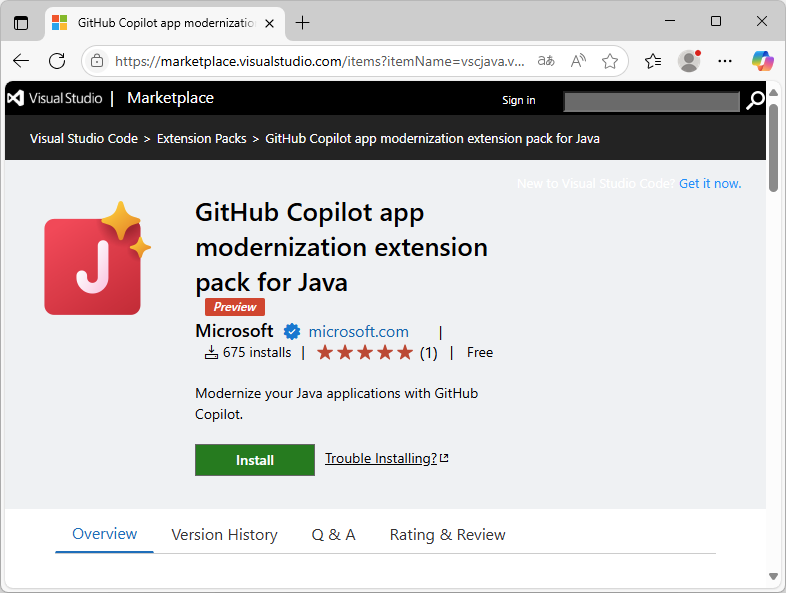This screenshot has height=593, width=786.
Task: Click the vertical scrollbar thumb
Action: [773, 148]
